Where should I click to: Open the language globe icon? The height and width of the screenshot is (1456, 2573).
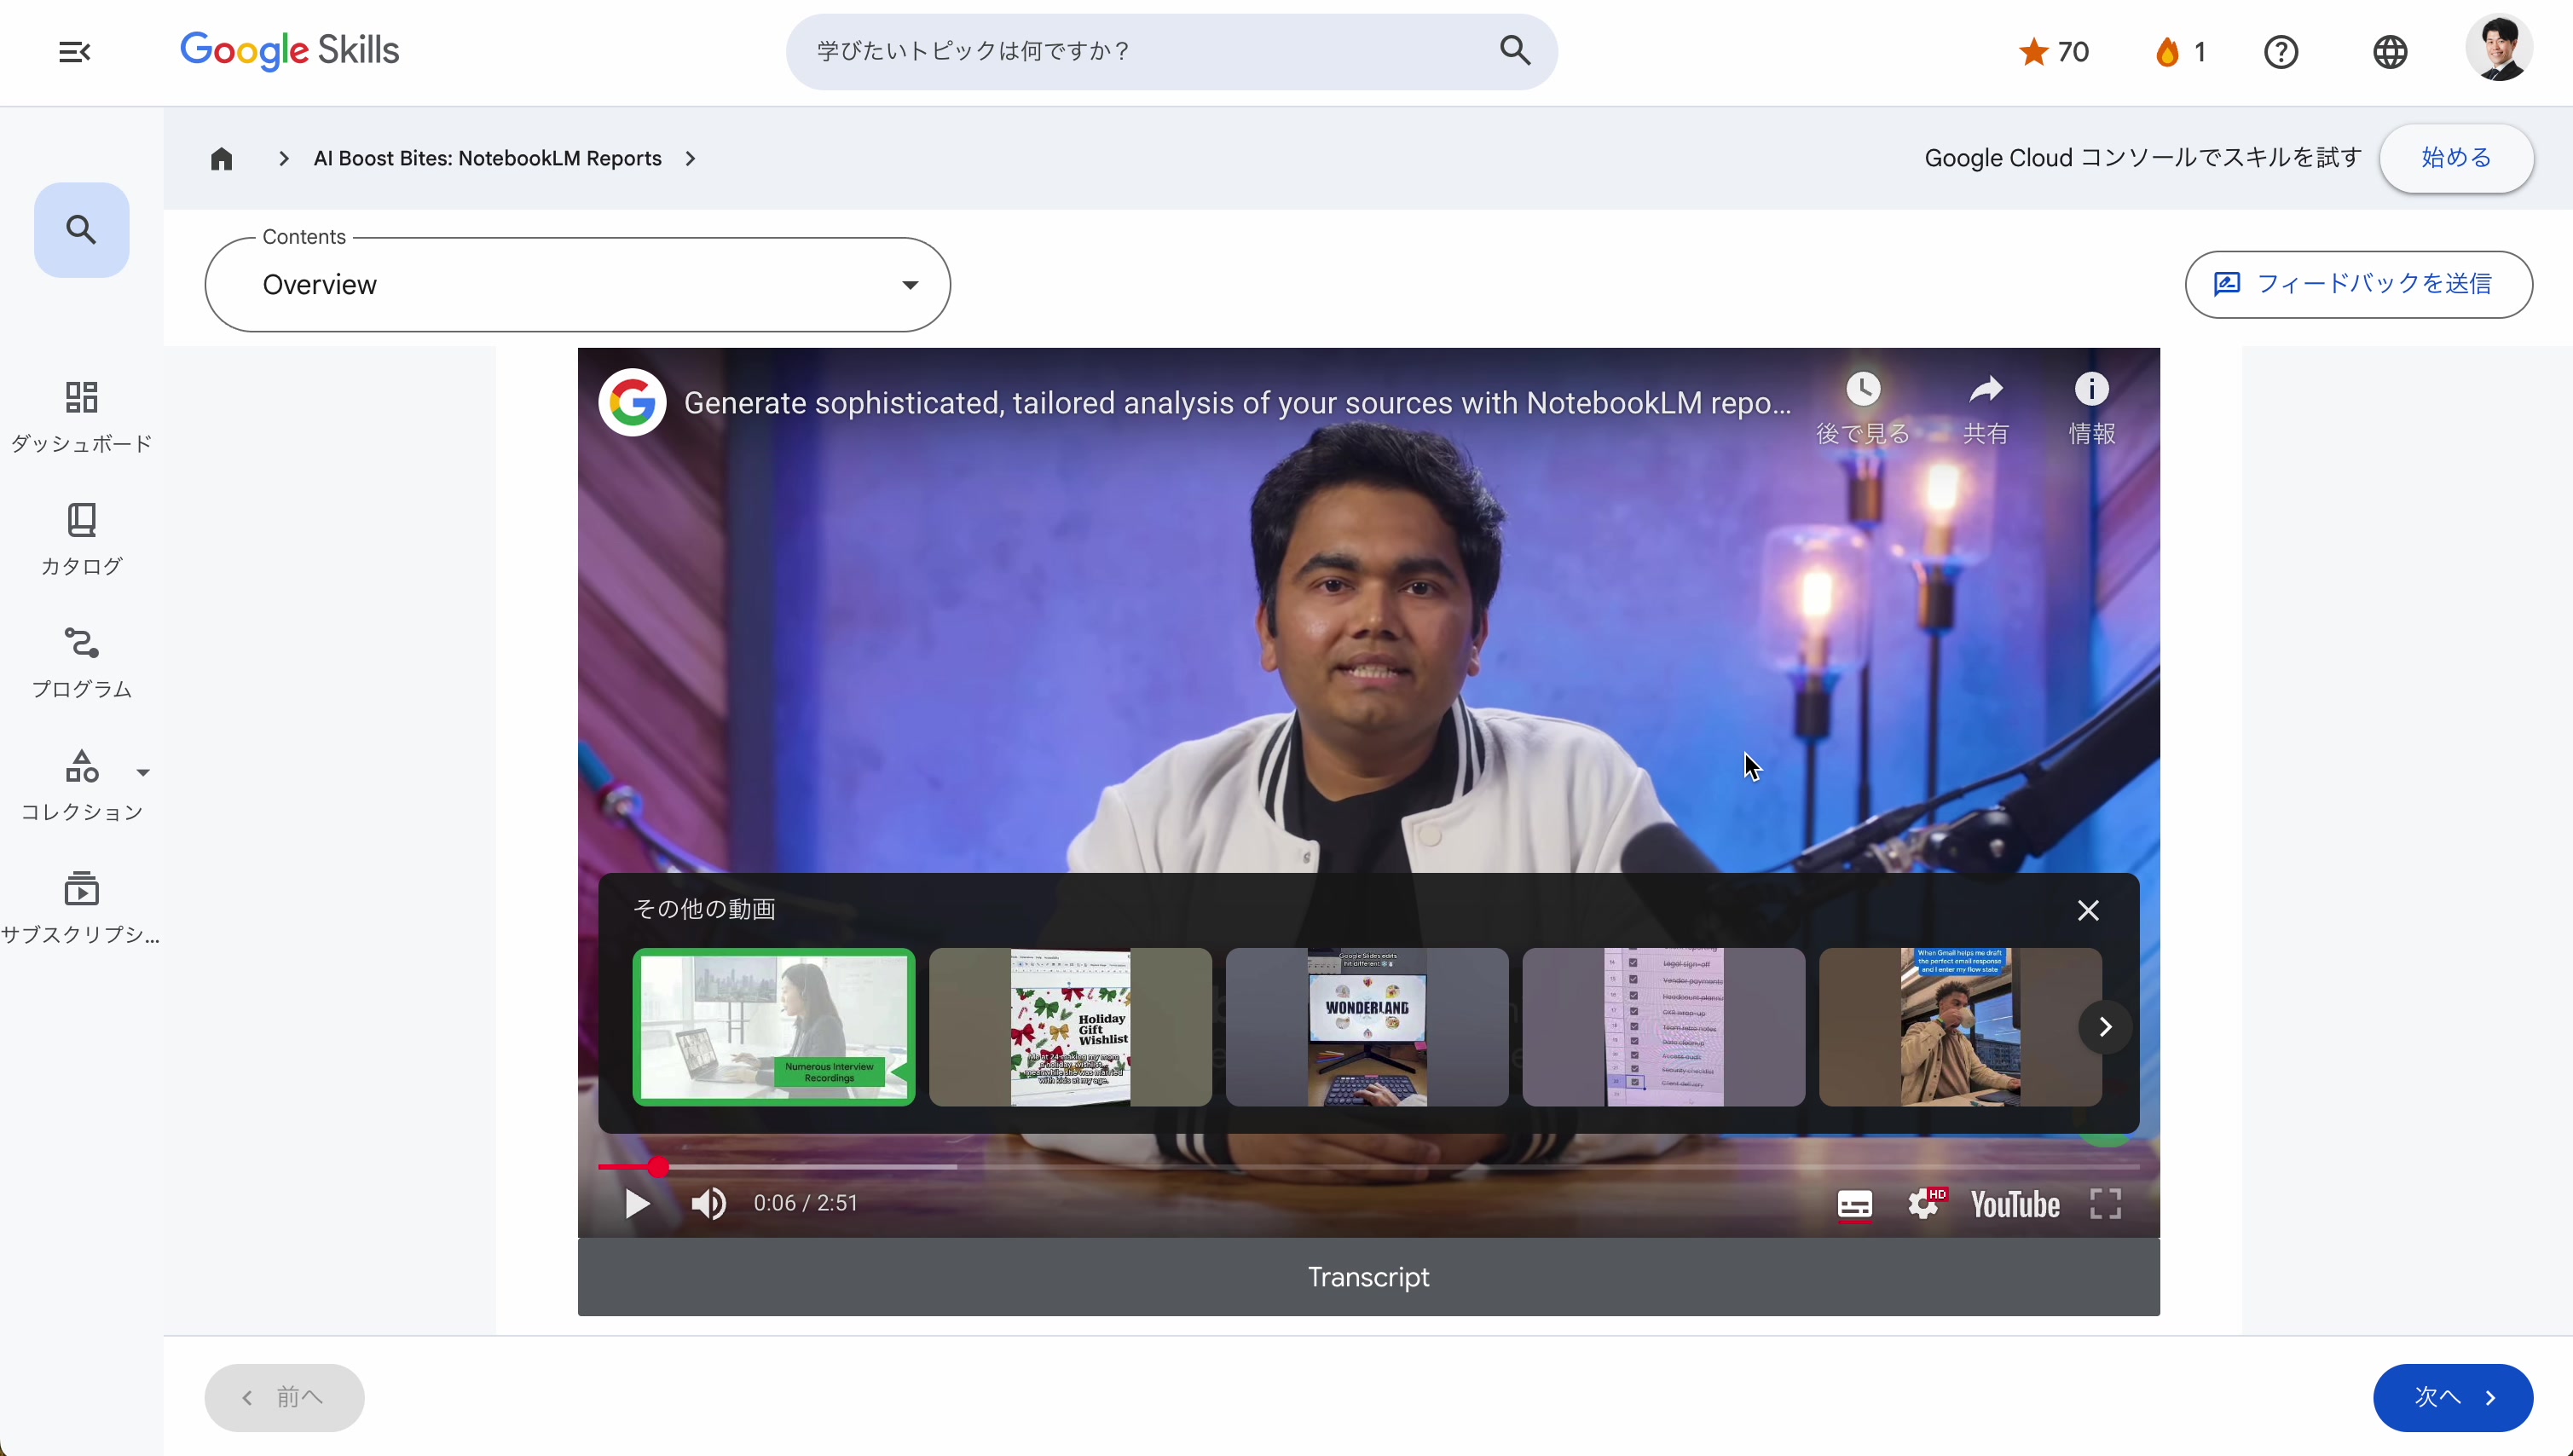point(2390,52)
